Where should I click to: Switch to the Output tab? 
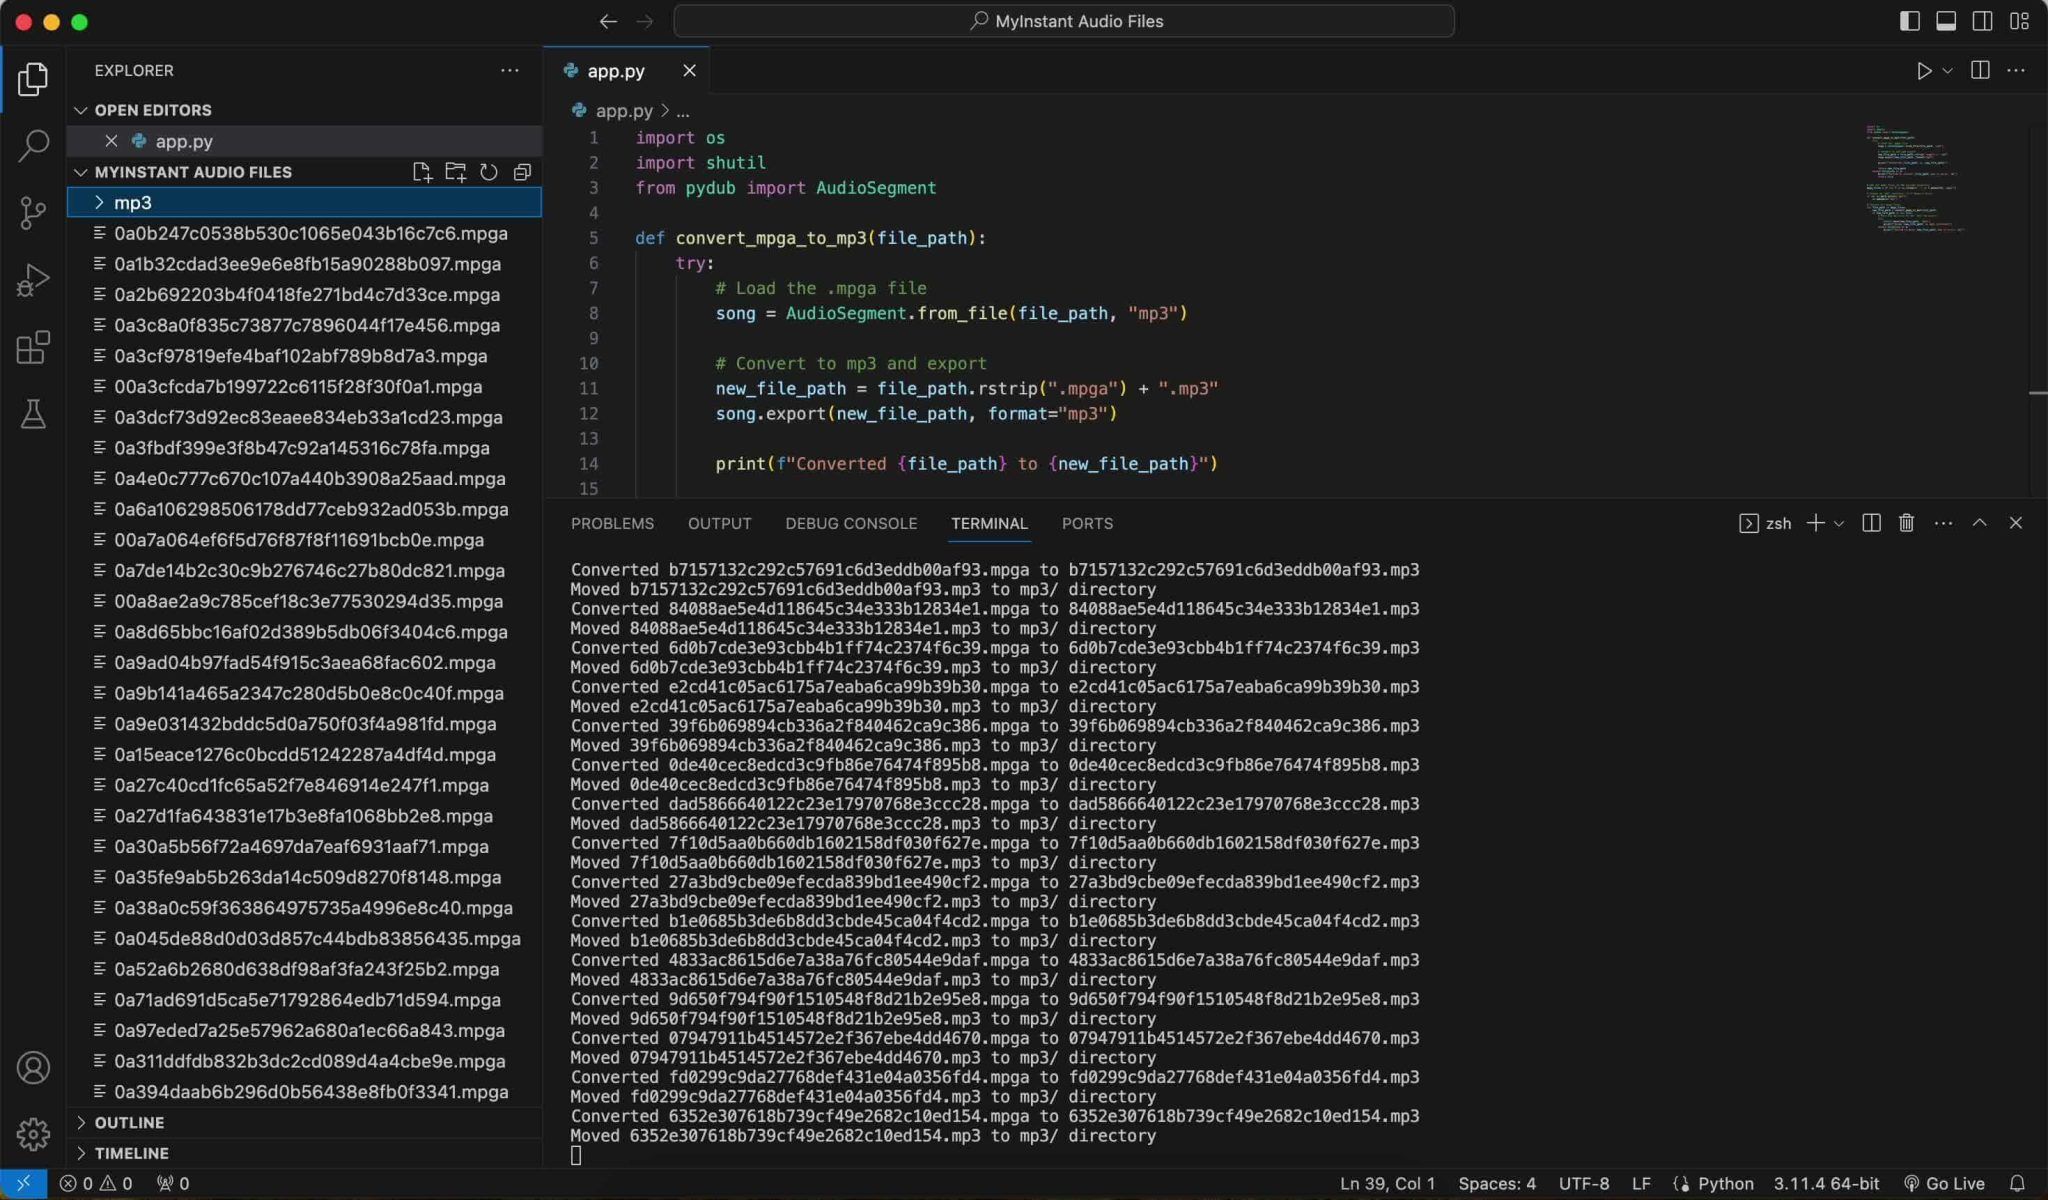[x=719, y=523]
